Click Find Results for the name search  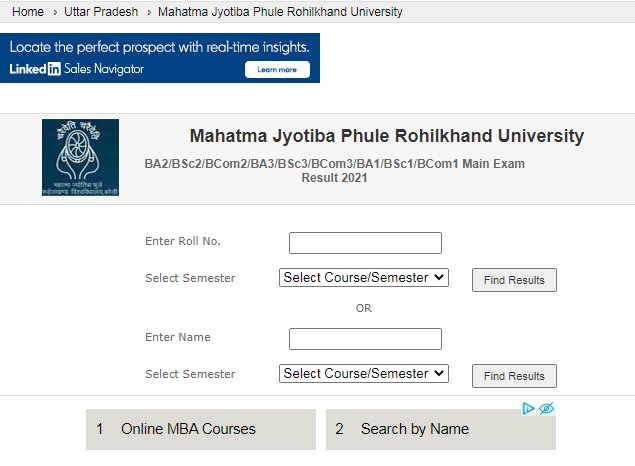click(x=514, y=376)
